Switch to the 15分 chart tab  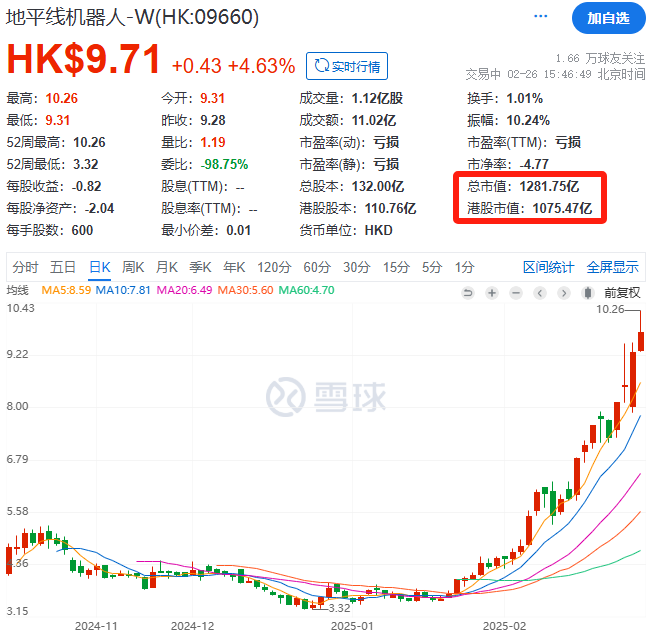pos(396,267)
